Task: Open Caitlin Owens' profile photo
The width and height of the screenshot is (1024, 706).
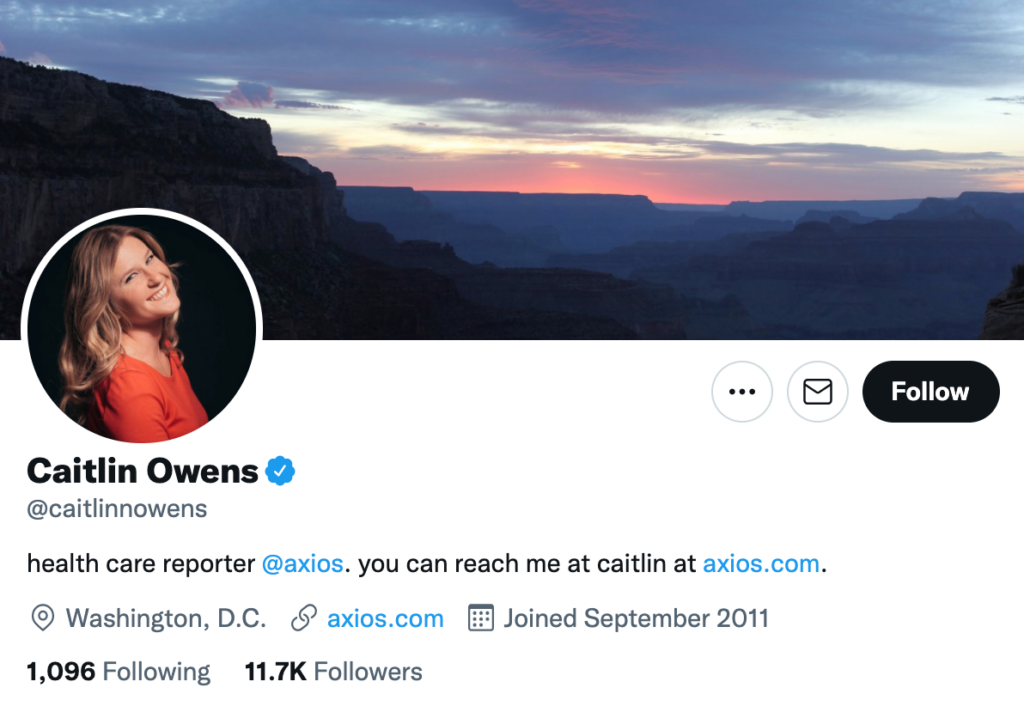Action: [x=142, y=329]
